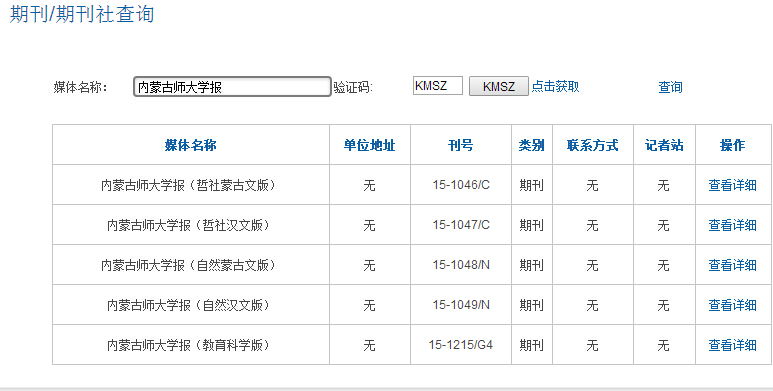Viewport: 773px width, 391px height.
Task: Click the 刊号 15-1048/N cell
Action: point(461,265)
